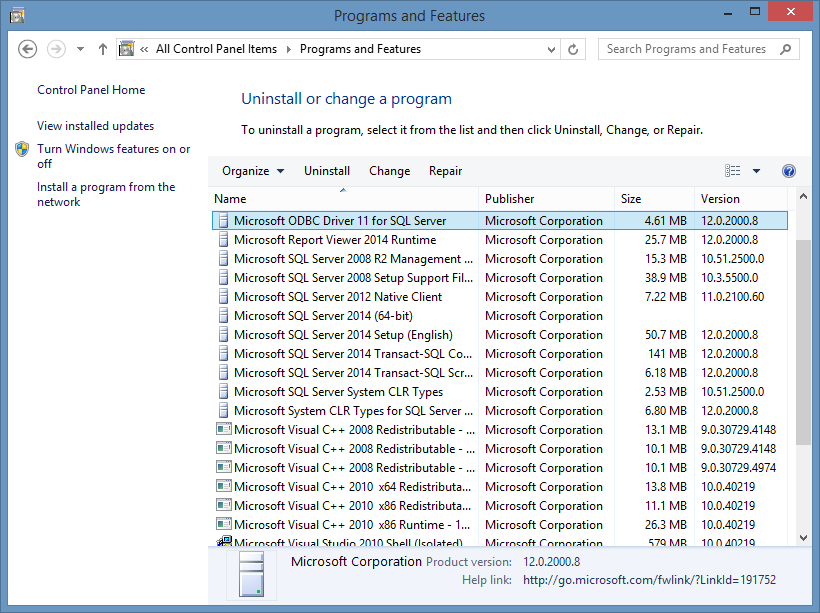The height and width of the screenshot is (613, 820).
Task: Go up one level with Up arrow
Action: pos(102,49)
